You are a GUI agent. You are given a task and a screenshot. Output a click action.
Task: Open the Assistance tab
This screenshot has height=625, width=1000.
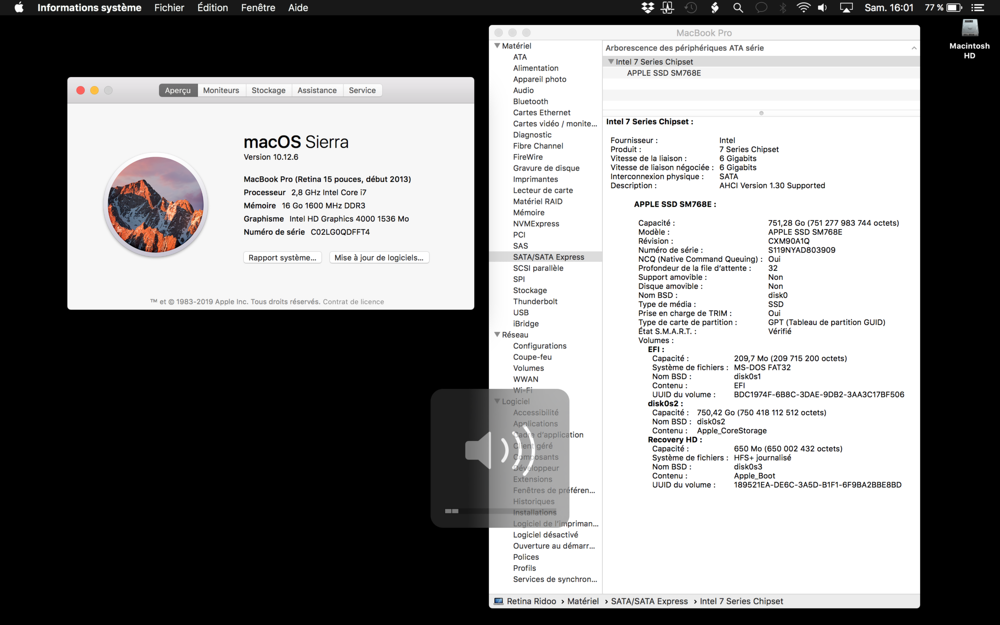(x=317, y=91)
